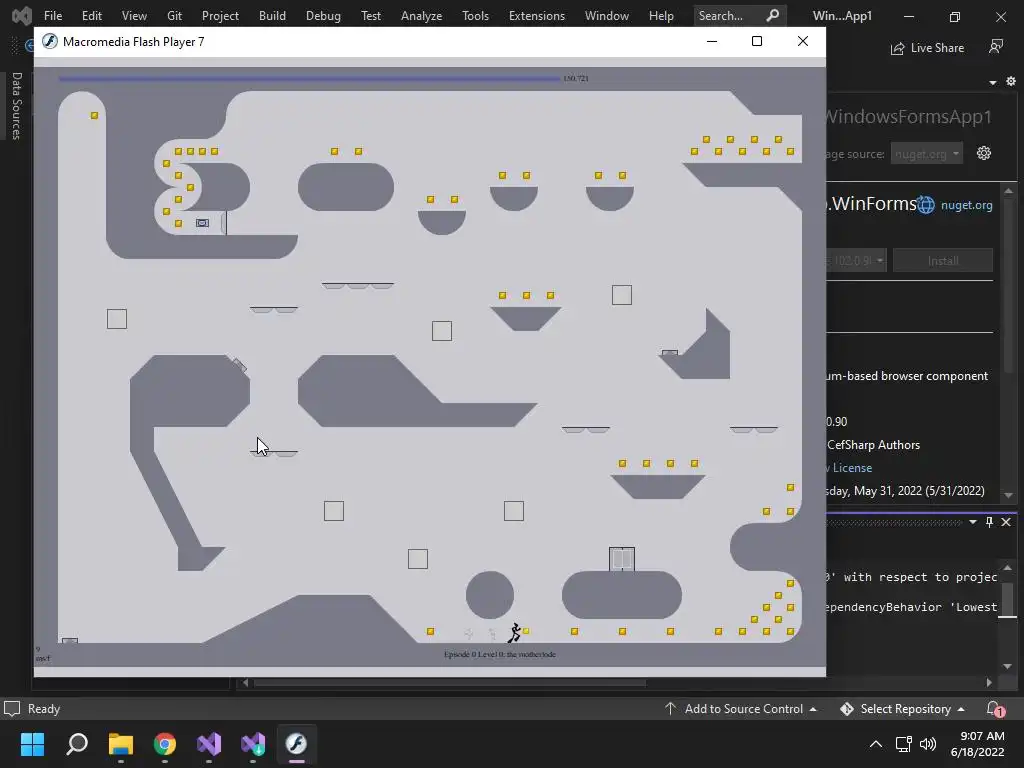Click the volume speaker icon
1024x768 pixels.
pyautogui.click(x=928, y=744)
